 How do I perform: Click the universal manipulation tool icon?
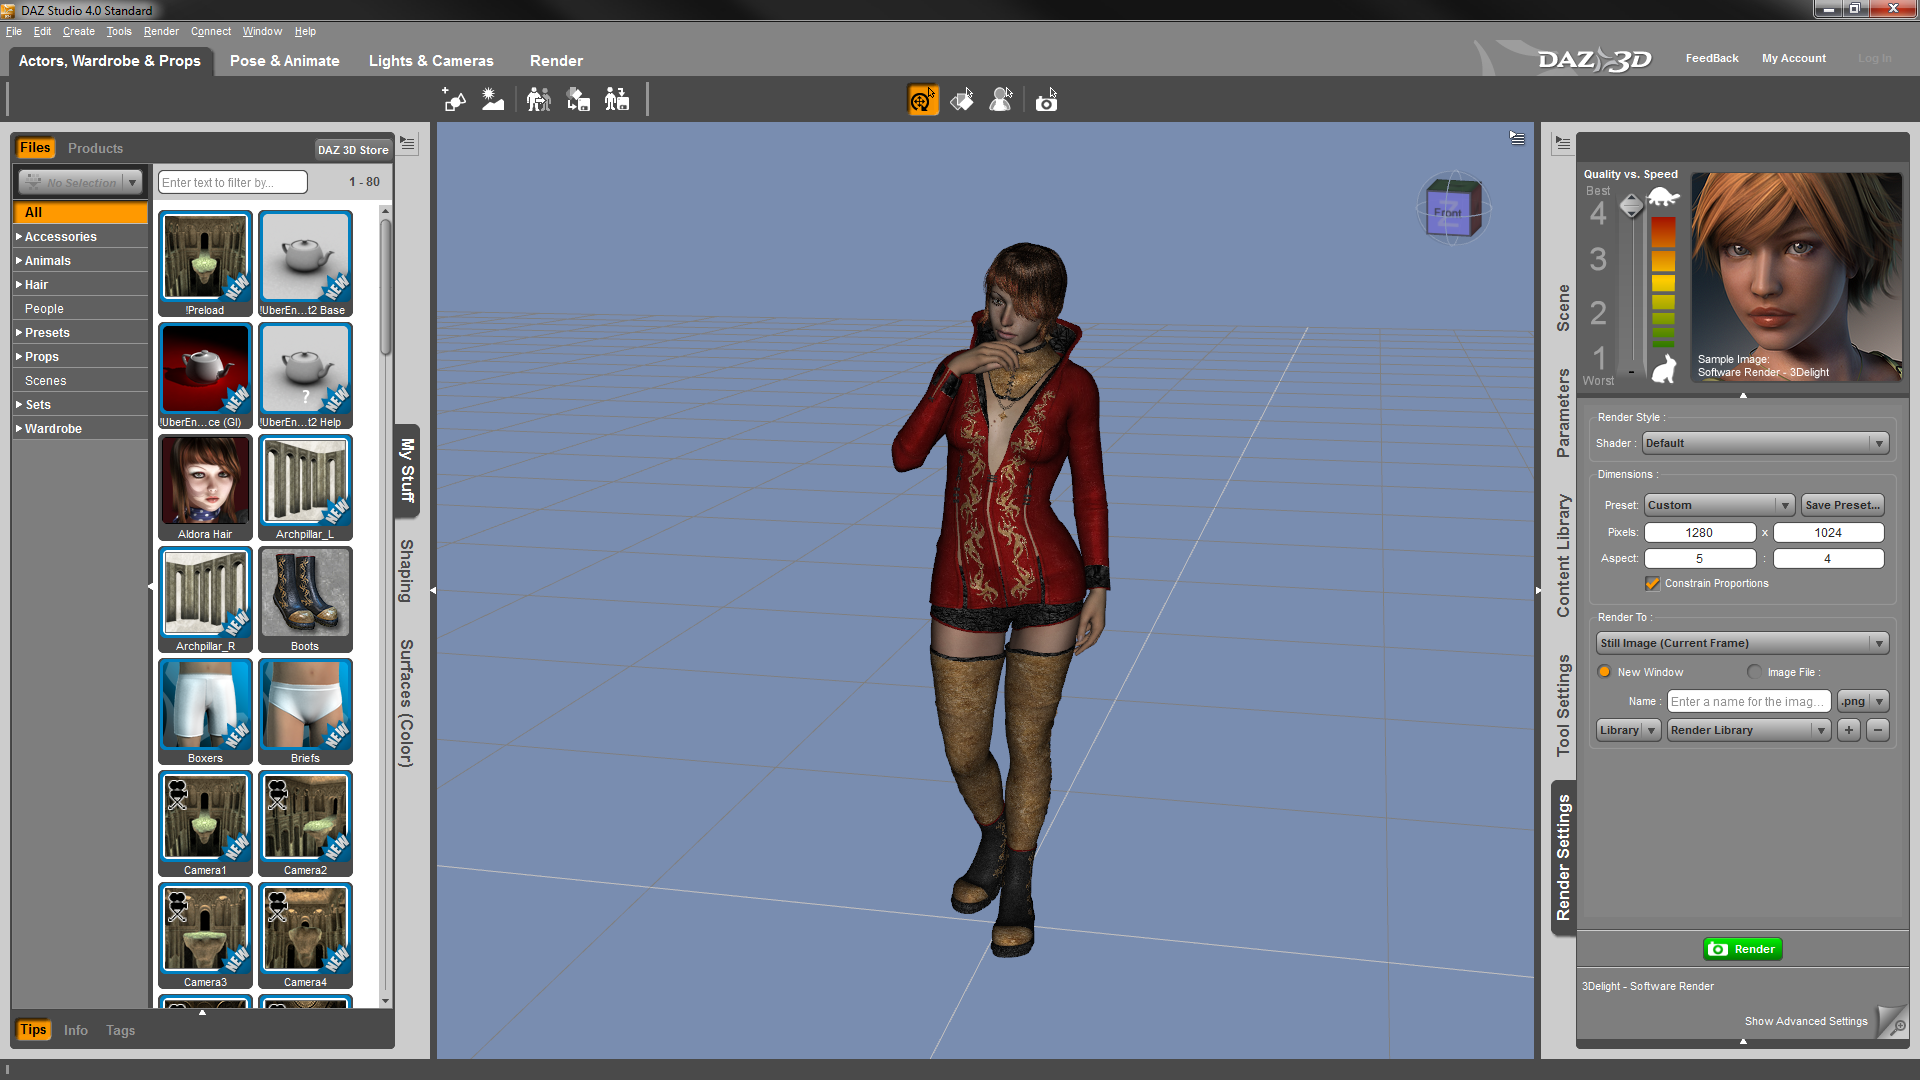click(x=922, y=100)
